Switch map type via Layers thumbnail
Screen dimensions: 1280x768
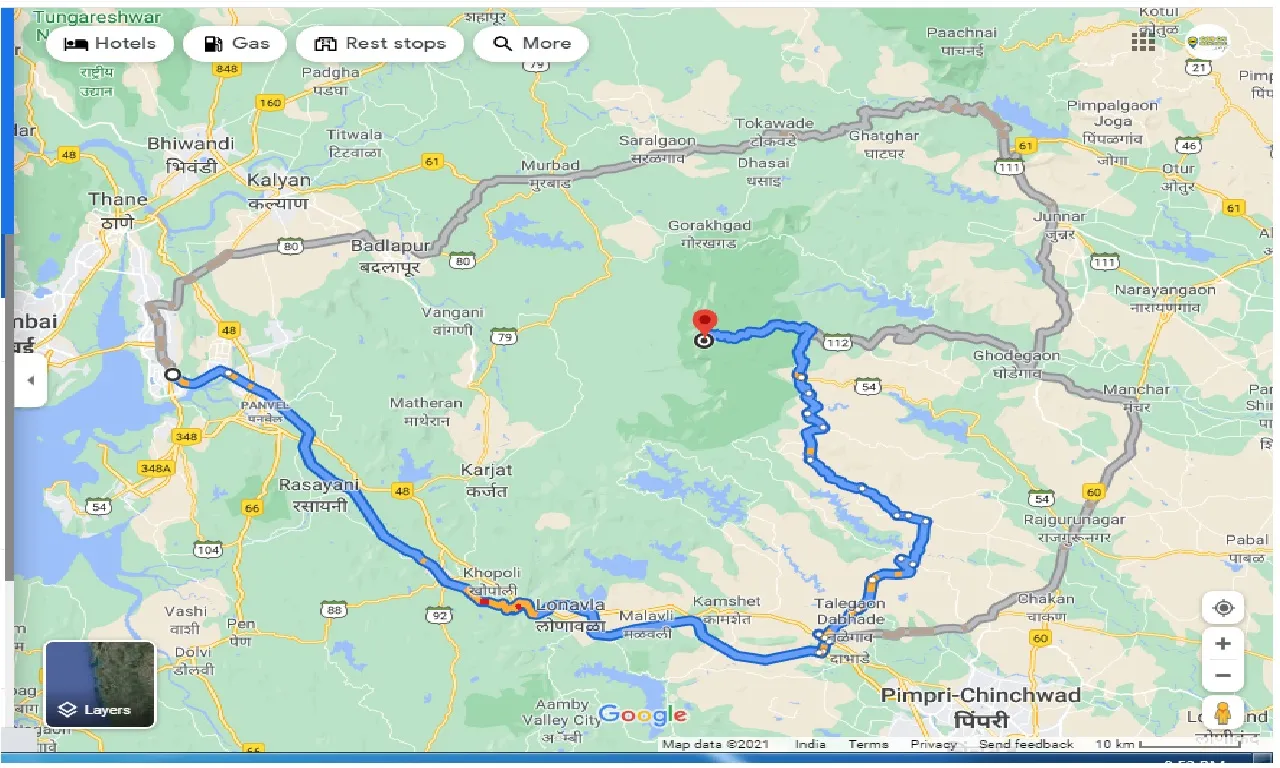click(x=100, y=684)
